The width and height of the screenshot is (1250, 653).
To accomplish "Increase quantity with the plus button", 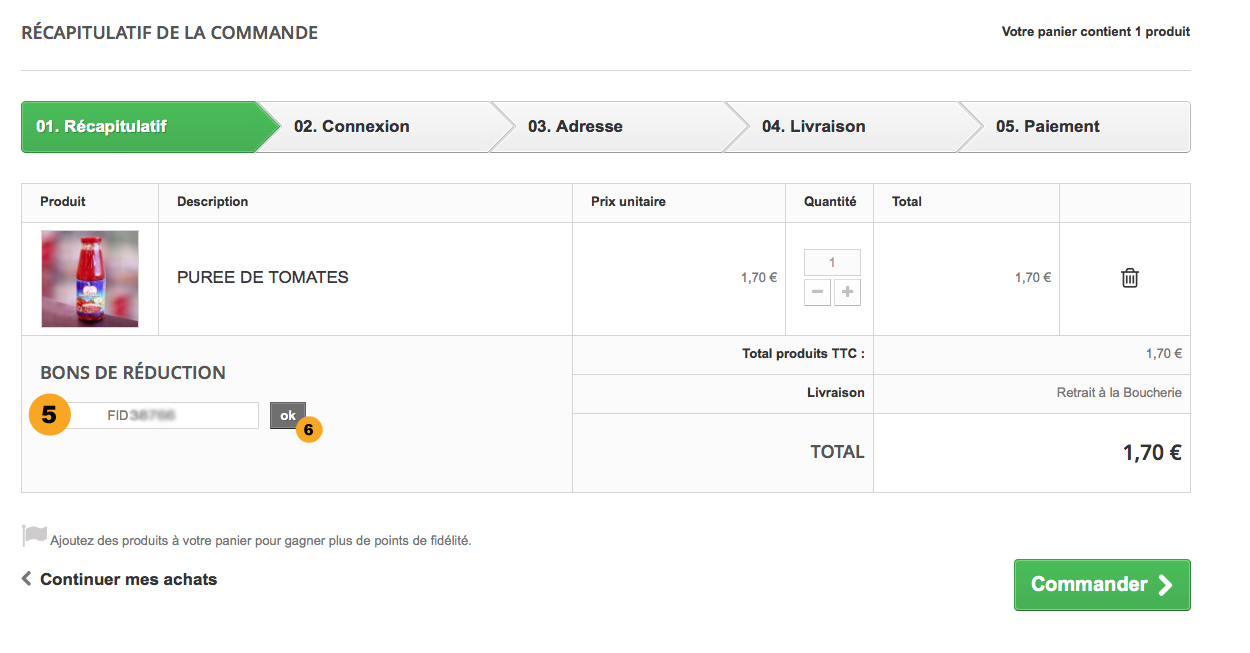I will tap(847, 292).
